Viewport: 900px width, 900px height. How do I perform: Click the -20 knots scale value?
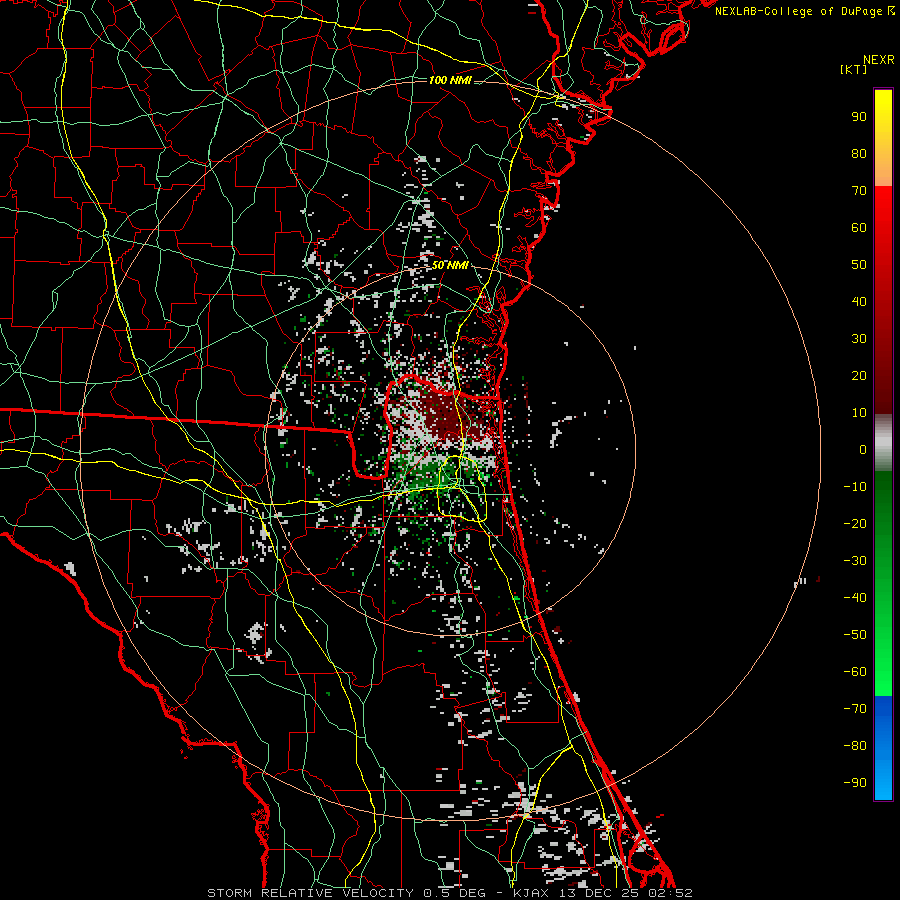pyautogui.click(x=855, y=523)
